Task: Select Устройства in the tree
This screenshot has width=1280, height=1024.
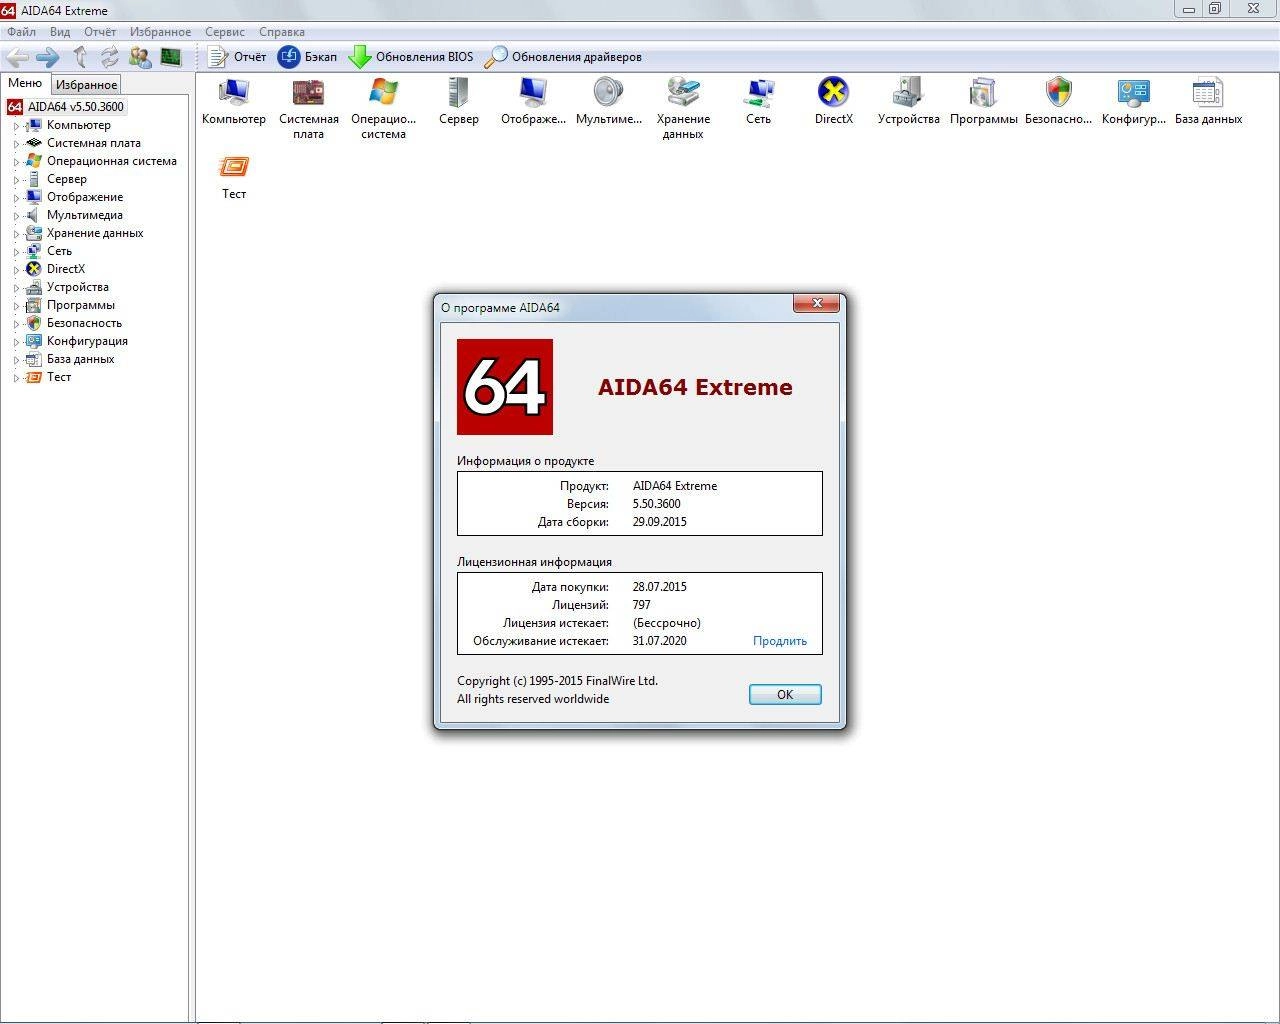Action: [77, 287]
